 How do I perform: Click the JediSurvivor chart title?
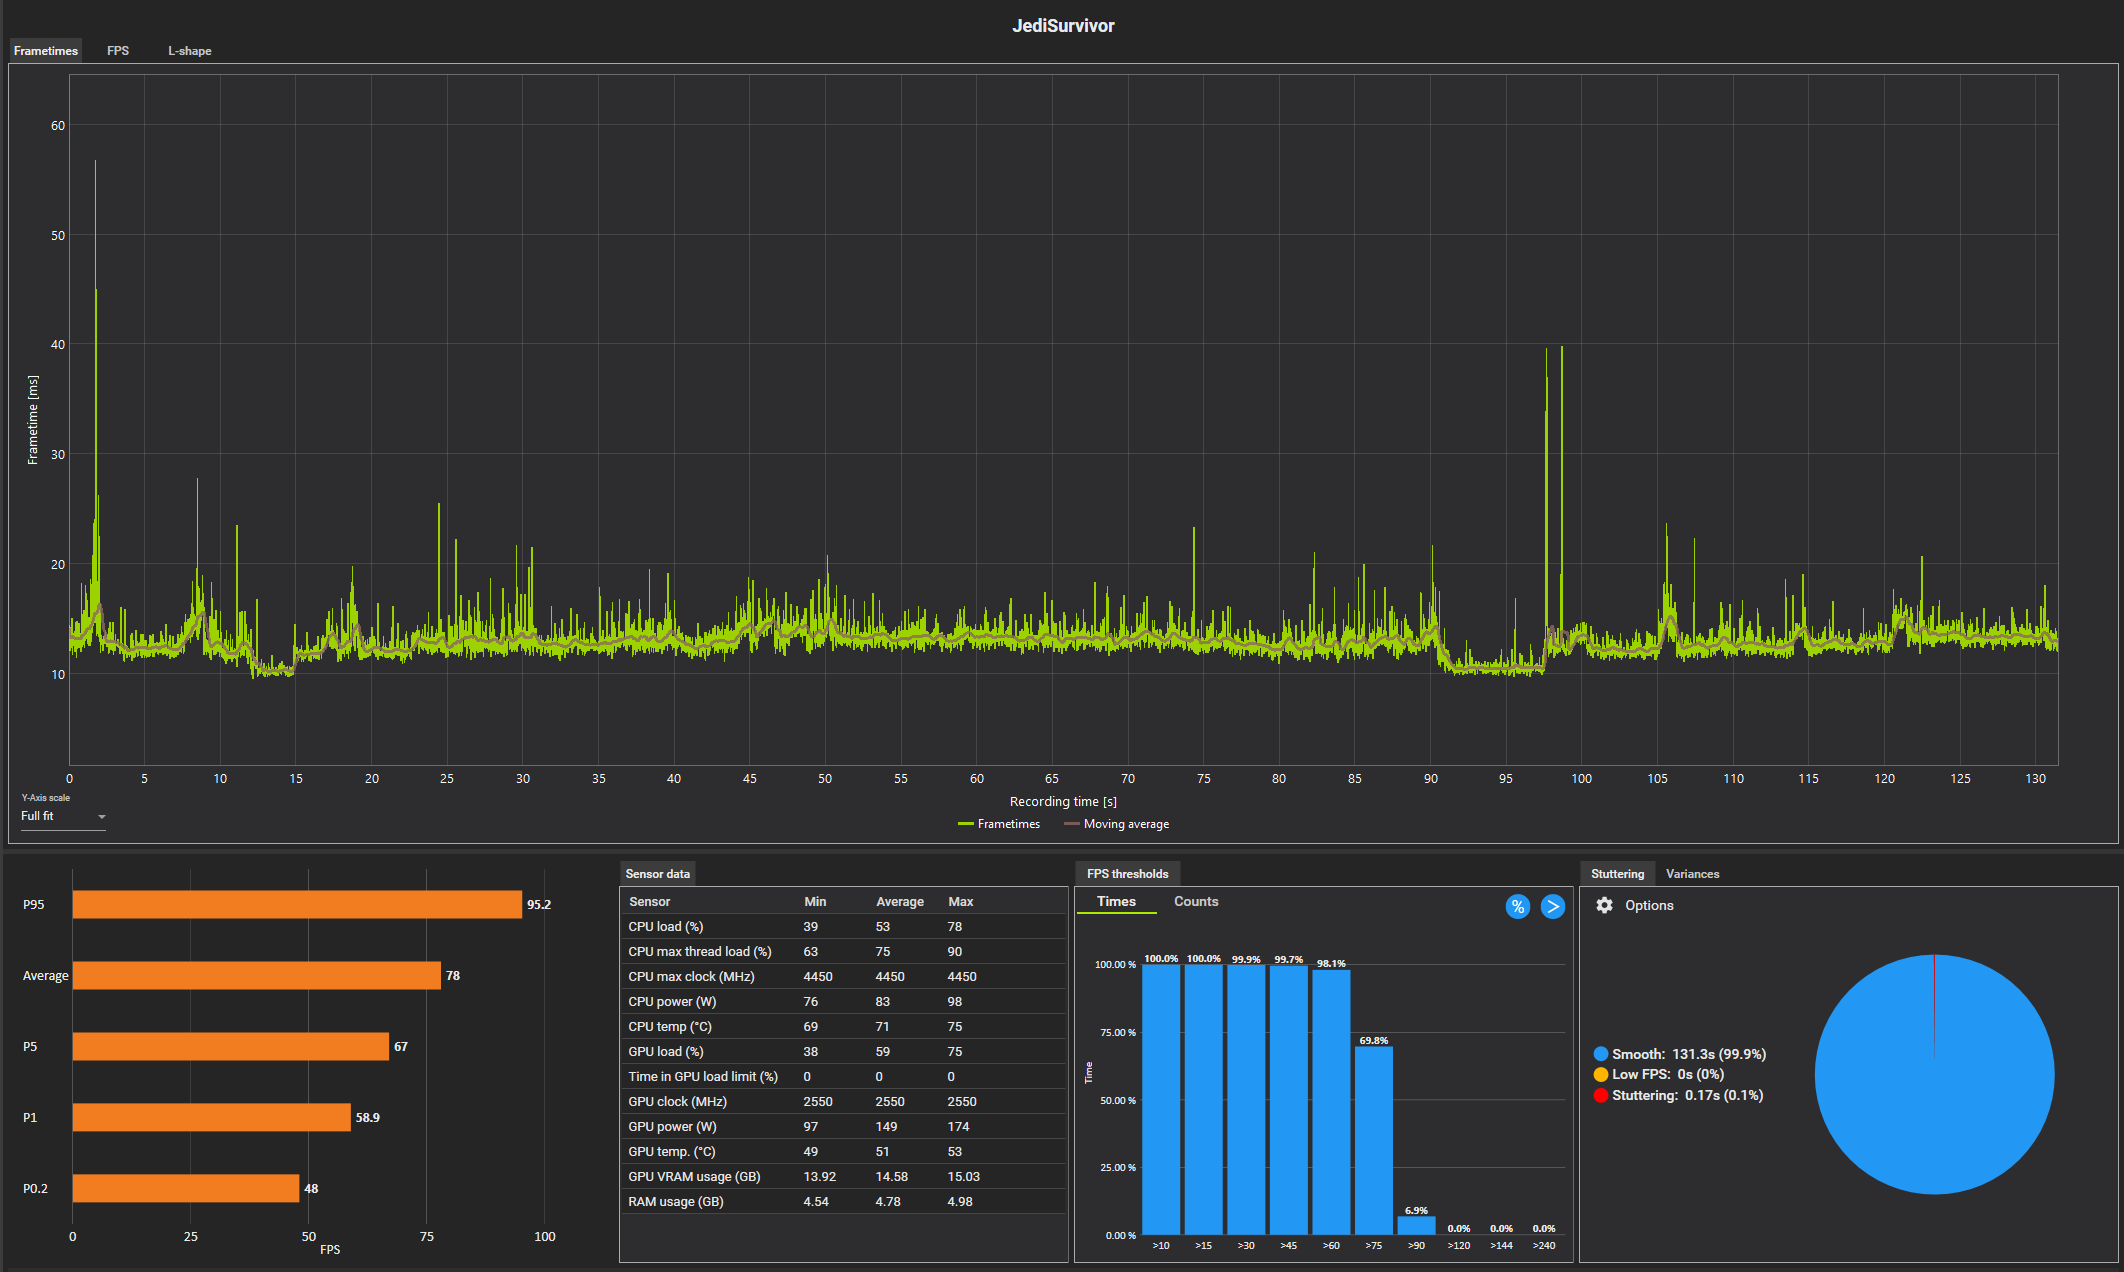pyautogui.click(x=1063, y=26)
